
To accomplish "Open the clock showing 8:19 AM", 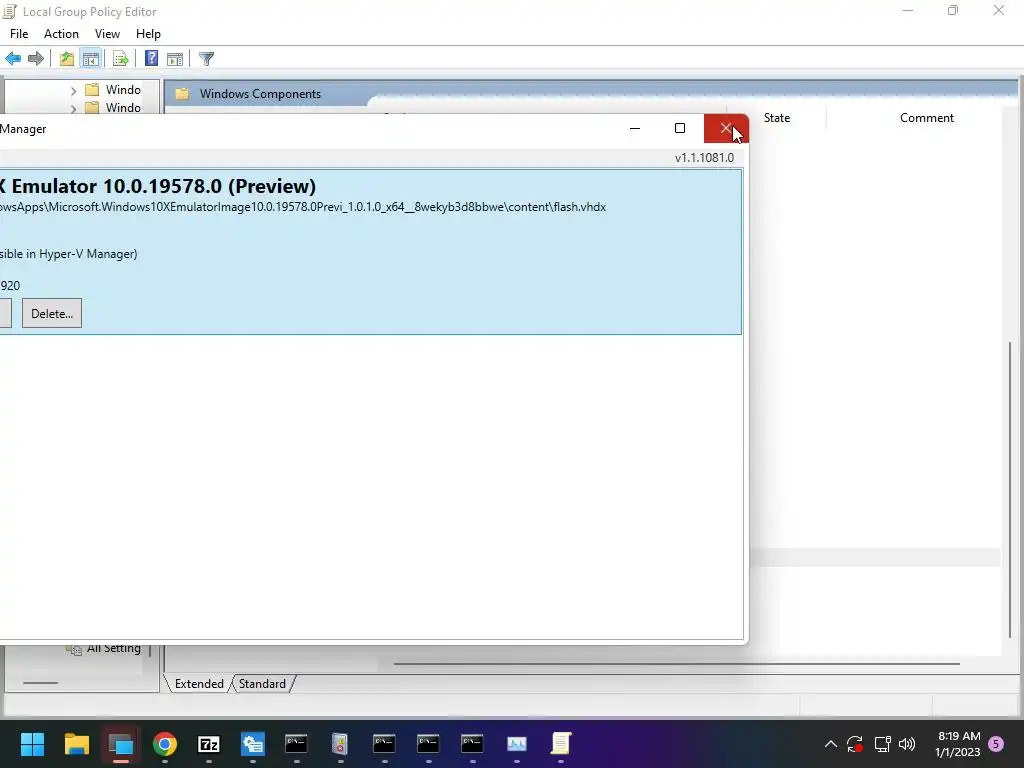I will tap(958, 744).
